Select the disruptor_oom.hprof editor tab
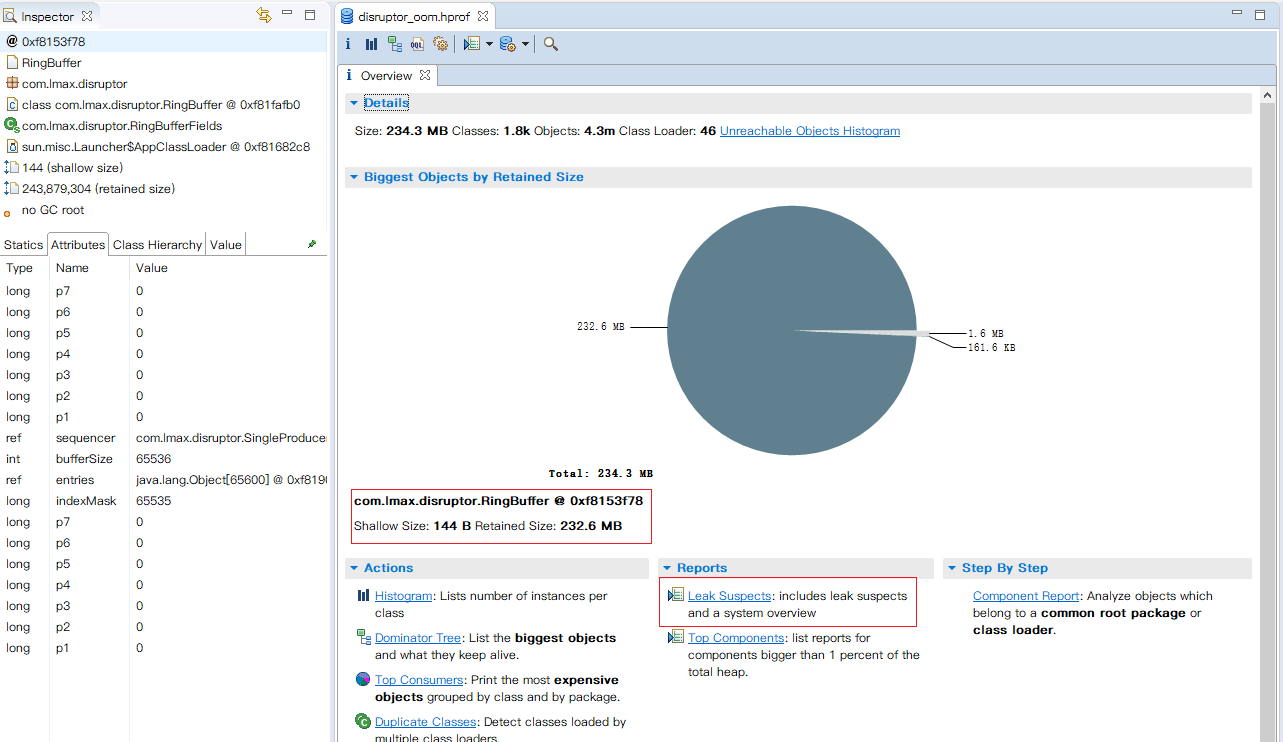 coord(415,16)
